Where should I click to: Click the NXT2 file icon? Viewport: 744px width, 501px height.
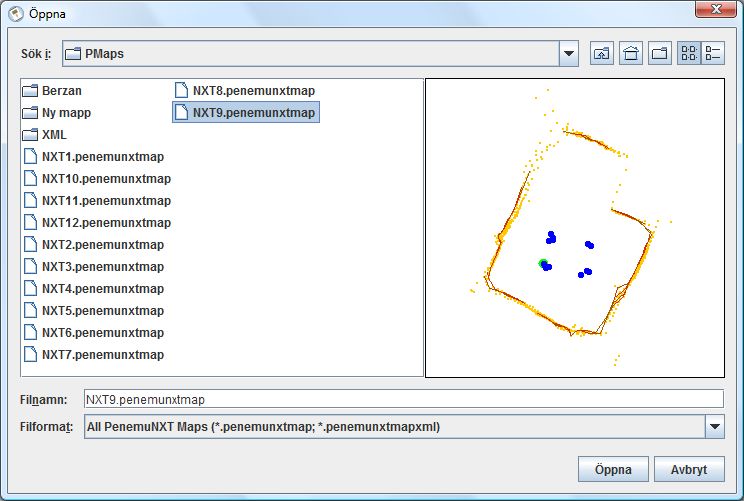pyautogui.click(x=30, y=244)
